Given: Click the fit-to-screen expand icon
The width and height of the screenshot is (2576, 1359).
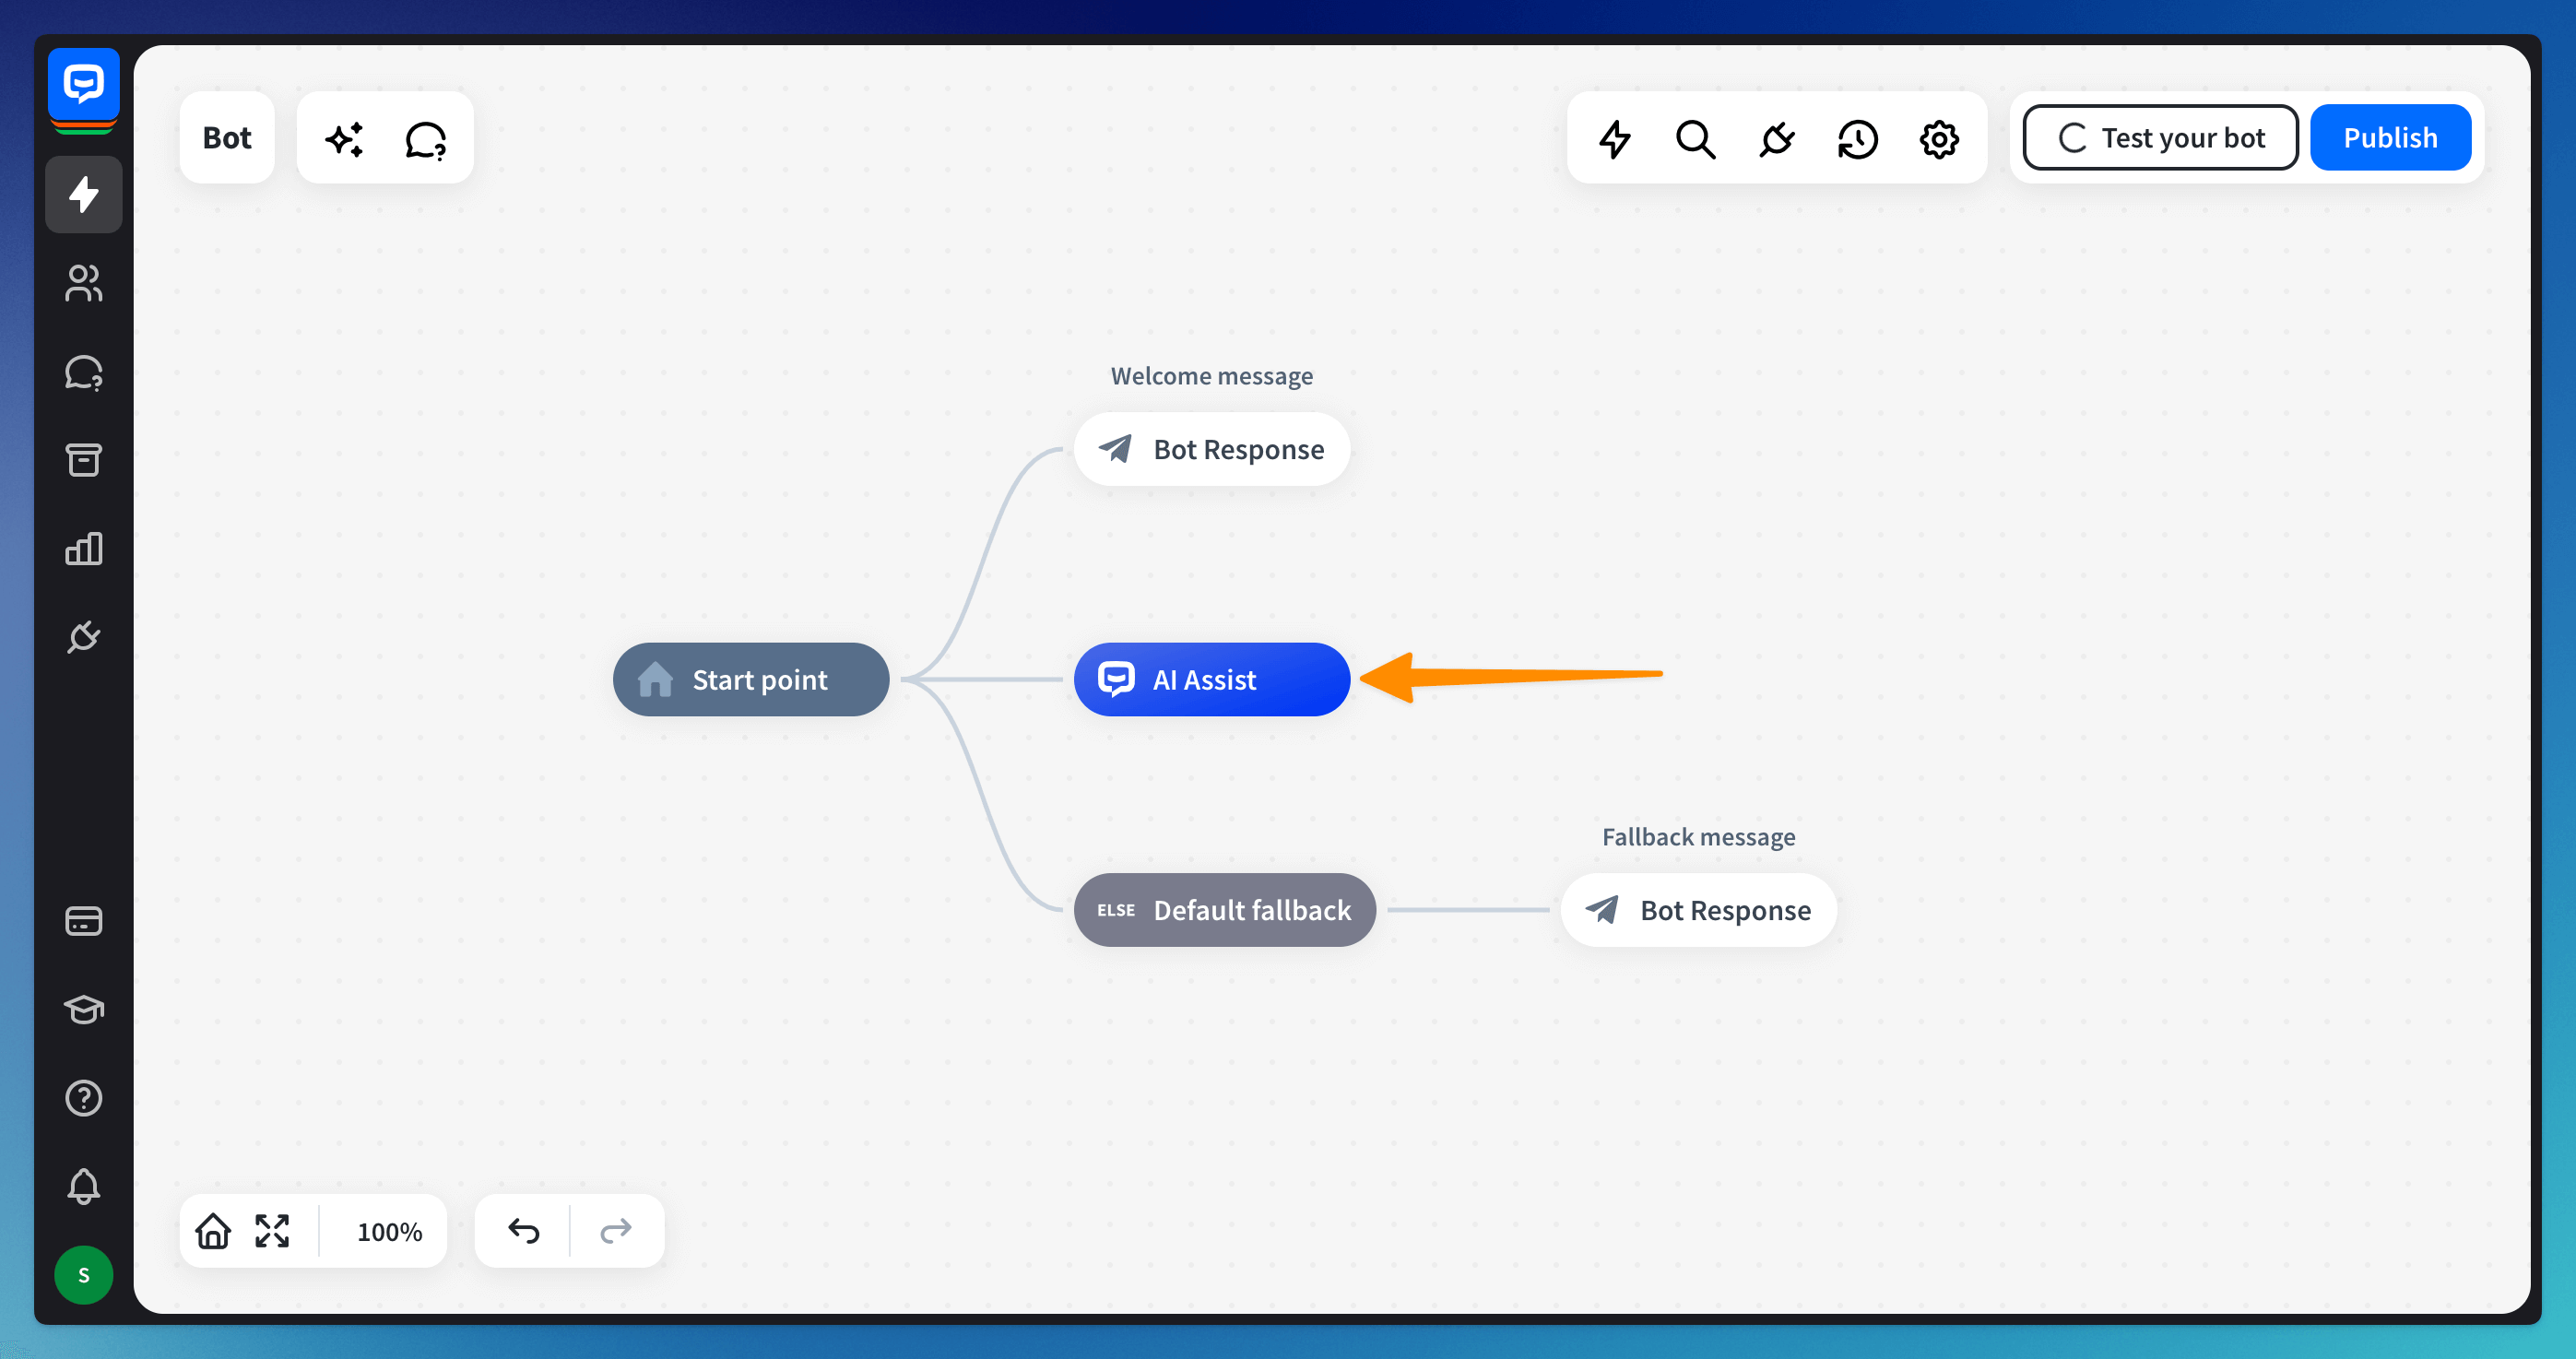Looking at the screenshot, I should 272,1230.
